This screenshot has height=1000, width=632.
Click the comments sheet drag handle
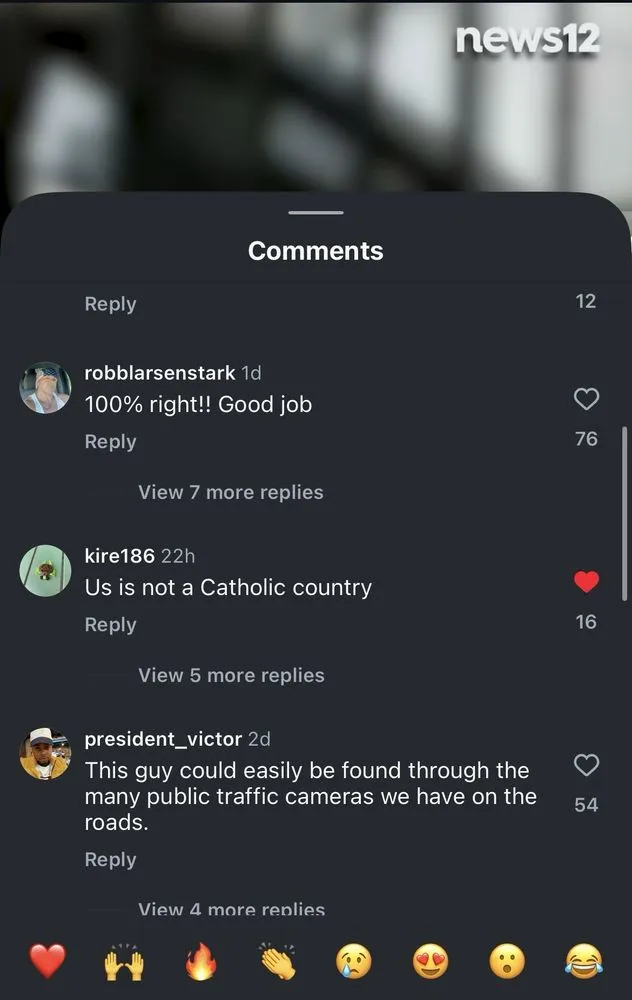(x=316, y=212)
